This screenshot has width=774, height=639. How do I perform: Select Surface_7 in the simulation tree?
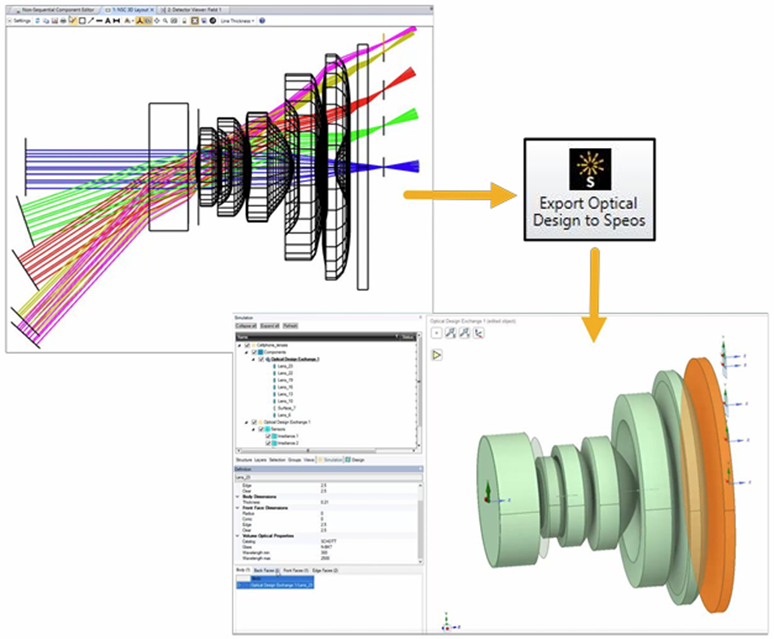[286, 408]
